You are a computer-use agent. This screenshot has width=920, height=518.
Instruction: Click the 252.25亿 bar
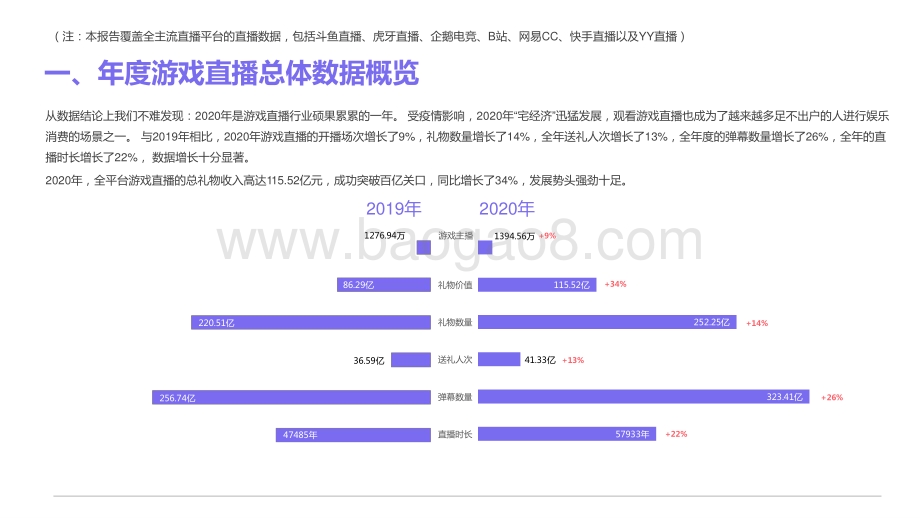click(607, 322)
